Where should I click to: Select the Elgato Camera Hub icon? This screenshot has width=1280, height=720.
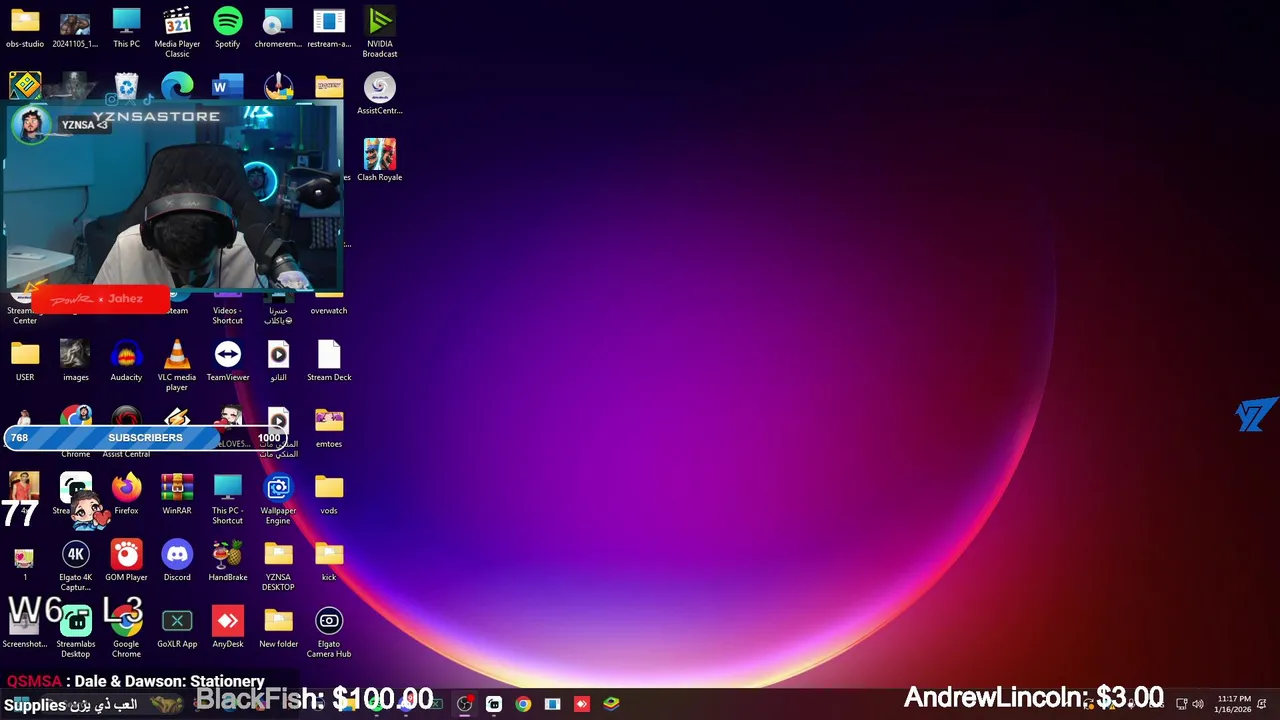[329, 633]
